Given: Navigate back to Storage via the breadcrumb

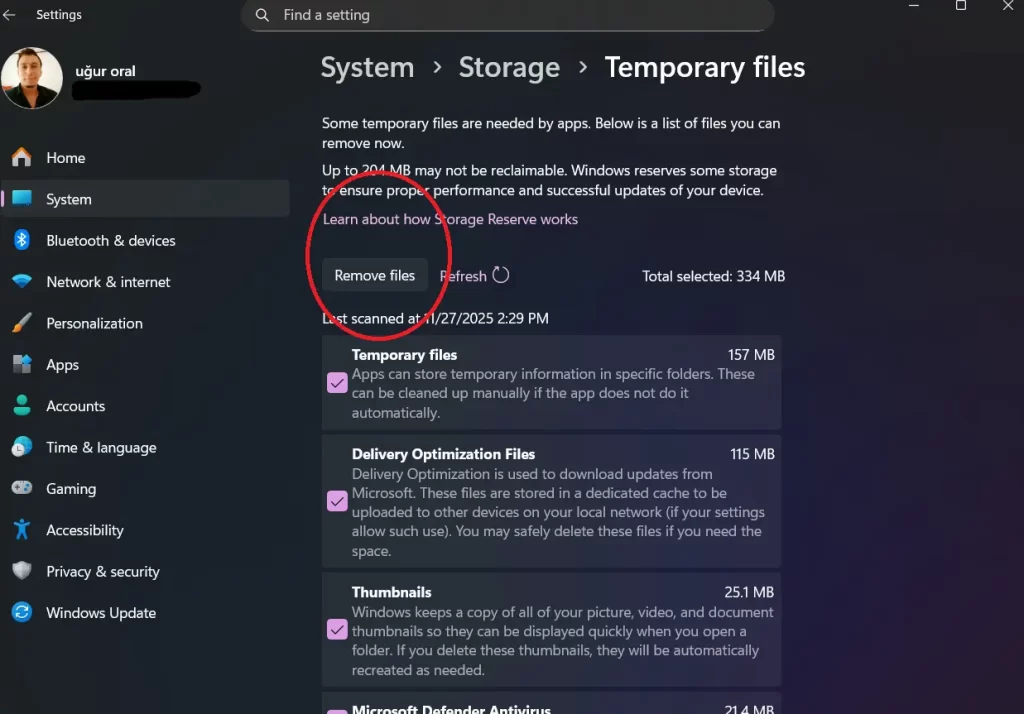Looking at the screenshot, I should [509, 67].
